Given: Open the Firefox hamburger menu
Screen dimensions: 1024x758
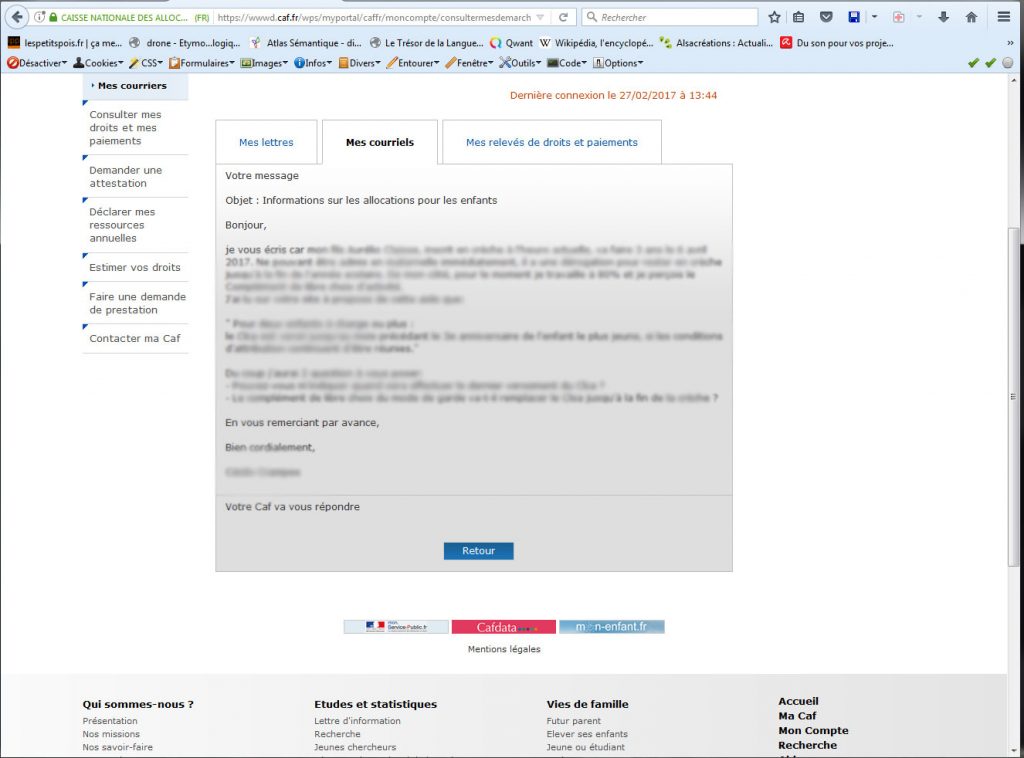Looking at the screenshot, I should (1004, 17).
